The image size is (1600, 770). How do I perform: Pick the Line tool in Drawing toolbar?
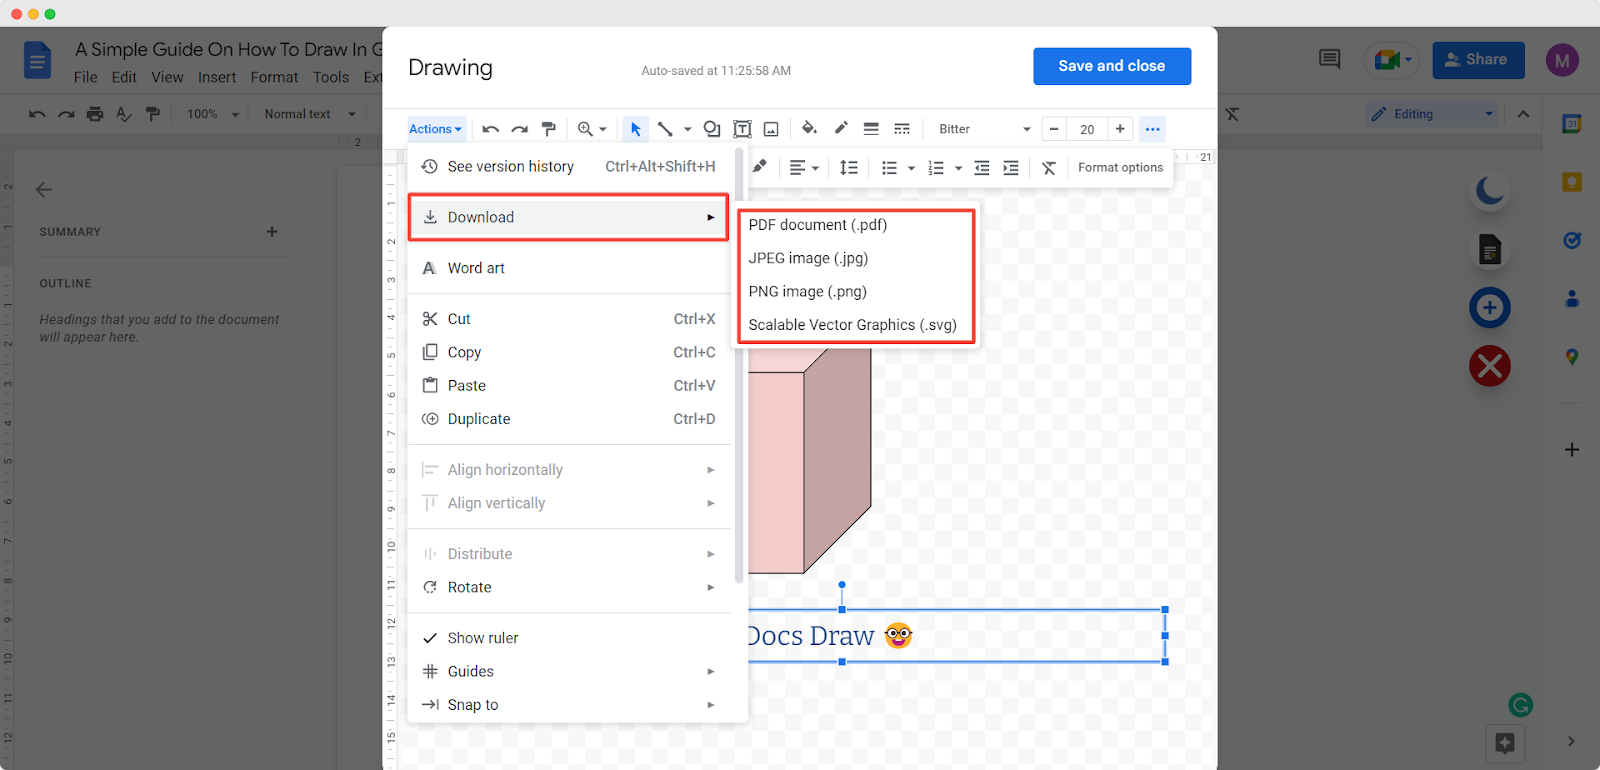click(665, 129)
